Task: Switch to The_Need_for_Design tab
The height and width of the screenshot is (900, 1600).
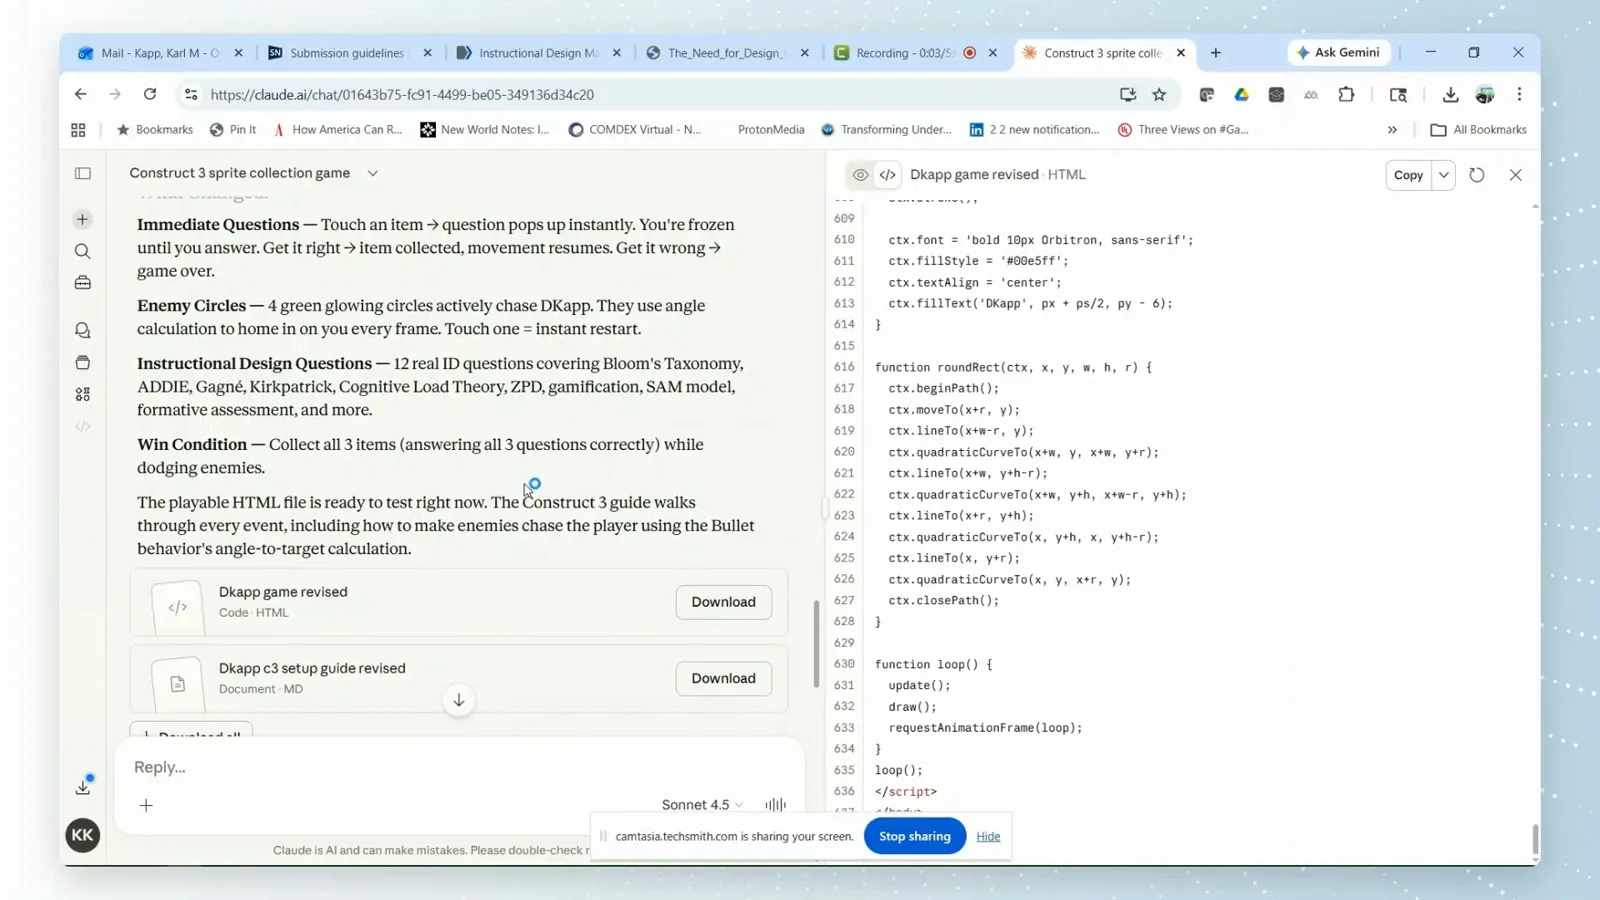Action: click(727, 53)
